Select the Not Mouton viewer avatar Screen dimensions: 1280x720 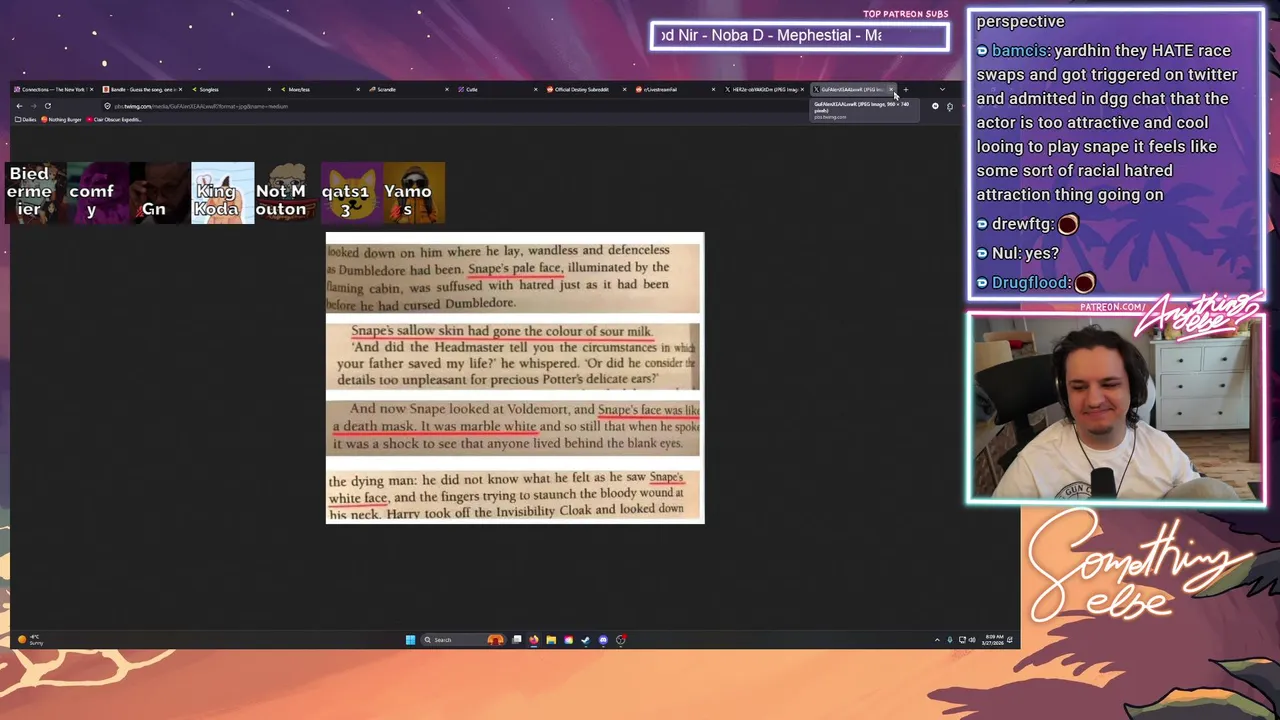285,192
